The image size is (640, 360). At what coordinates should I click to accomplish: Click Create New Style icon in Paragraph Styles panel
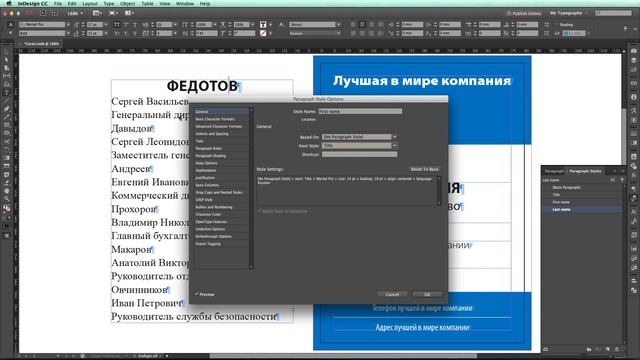tap(608, 349)
